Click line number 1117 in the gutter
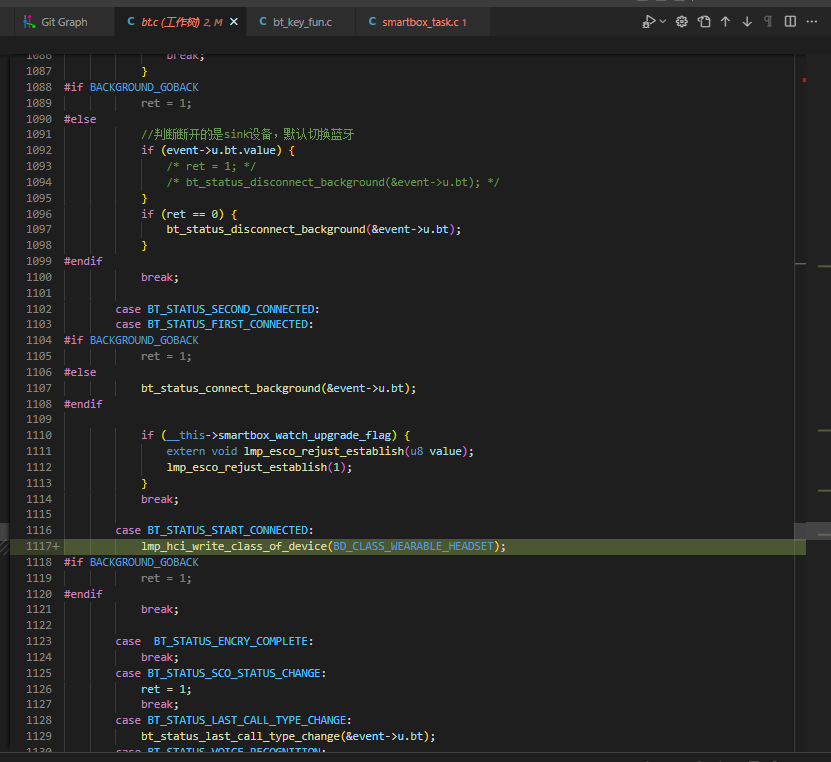The height and width of the screenshot is (762, 831). coord(39,546)
